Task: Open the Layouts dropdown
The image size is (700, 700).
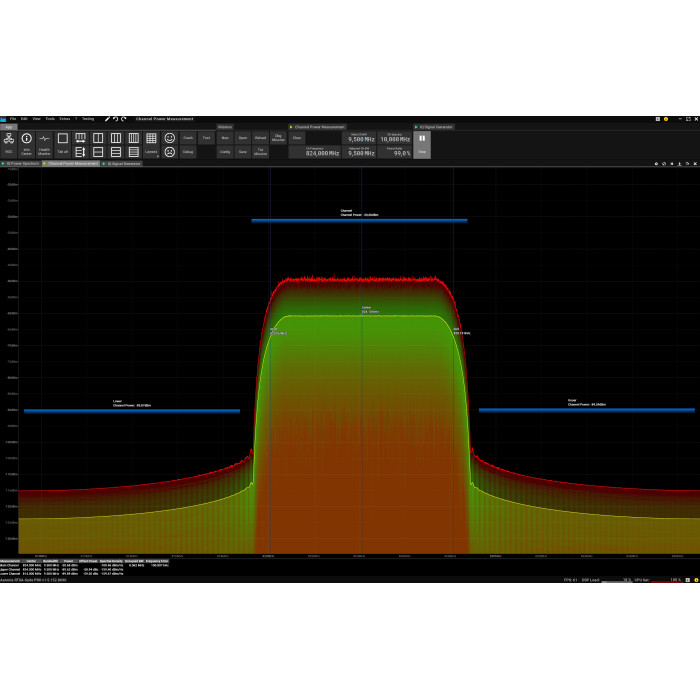Action: pyautogui.click(x=151, y=151)
